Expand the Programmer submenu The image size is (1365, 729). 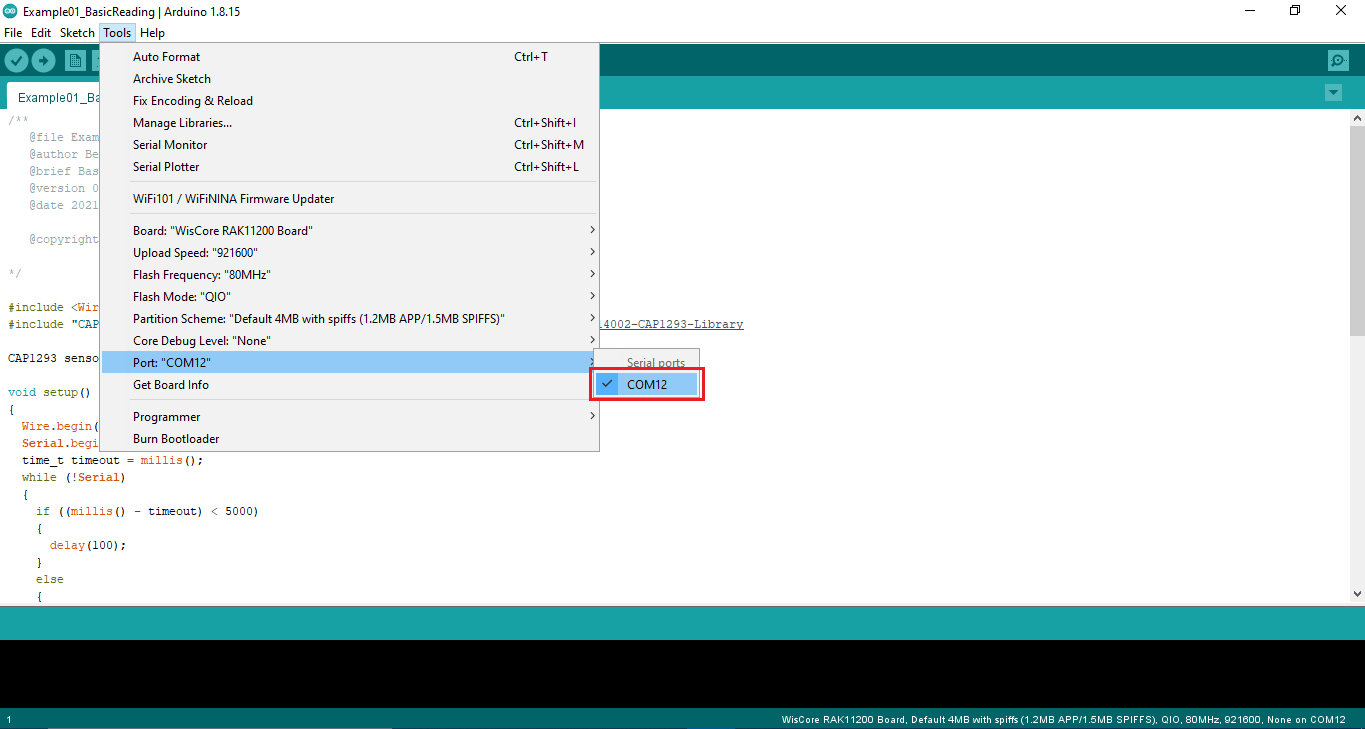[x=349, y=417]
